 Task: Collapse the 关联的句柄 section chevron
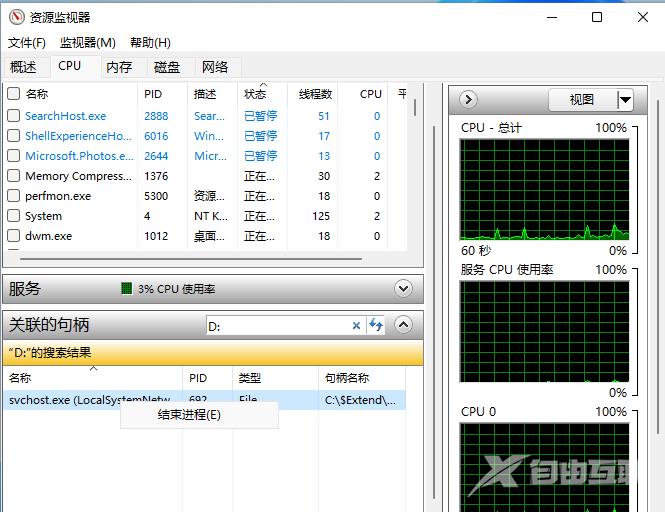403,325
